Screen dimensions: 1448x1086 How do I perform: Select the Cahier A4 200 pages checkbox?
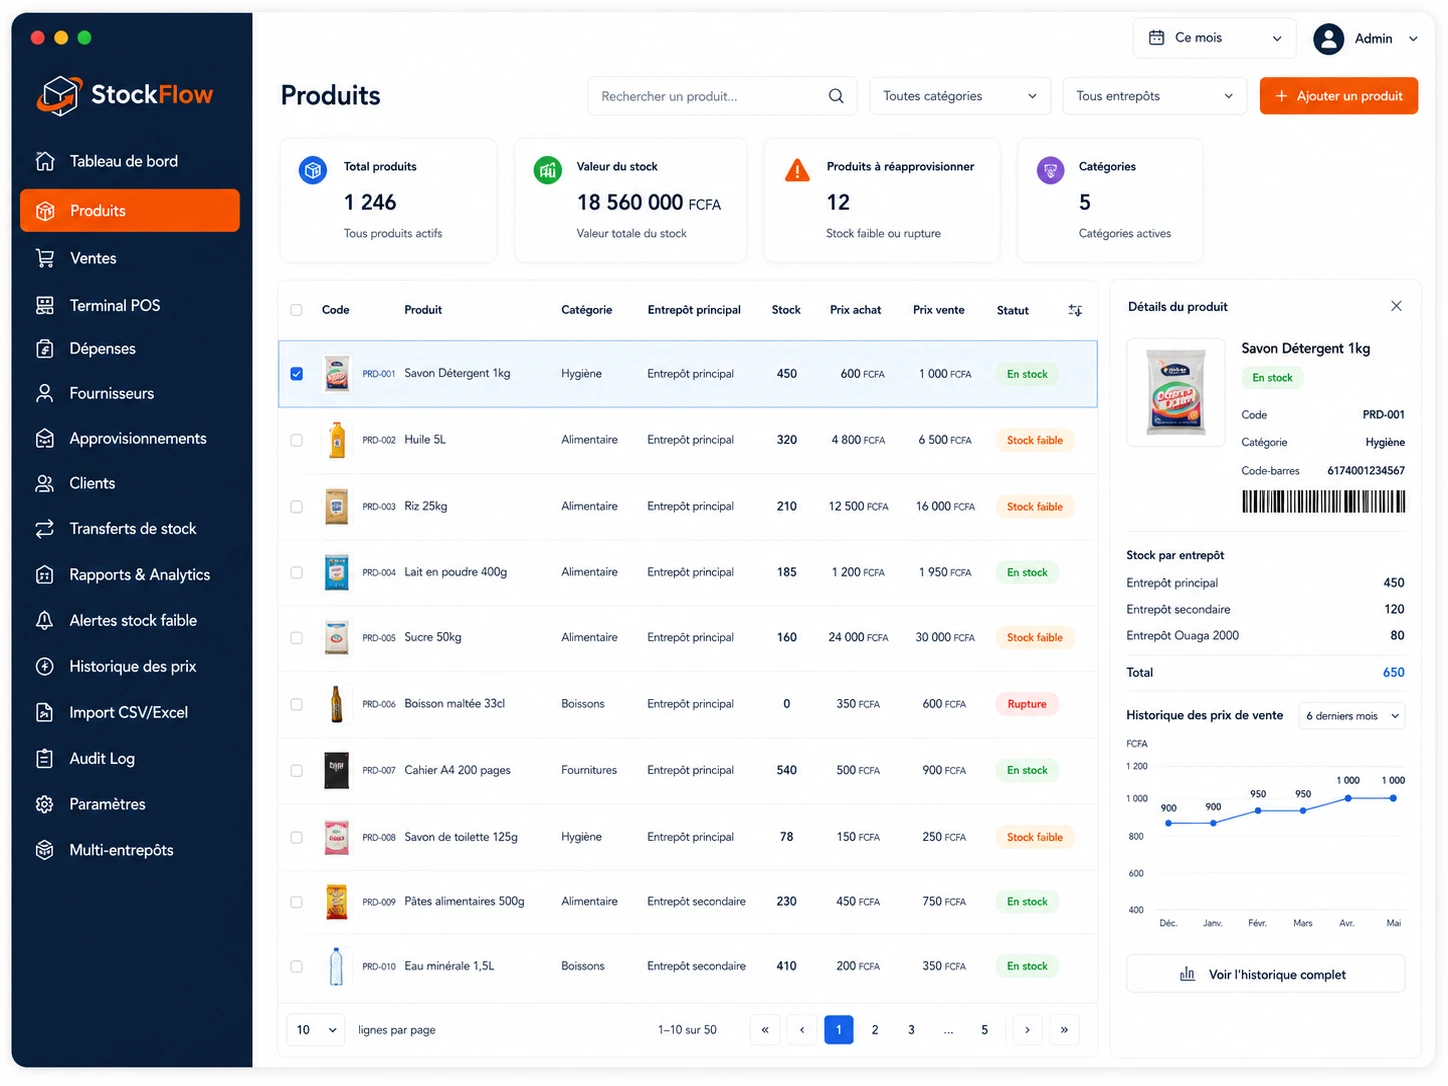296,771
